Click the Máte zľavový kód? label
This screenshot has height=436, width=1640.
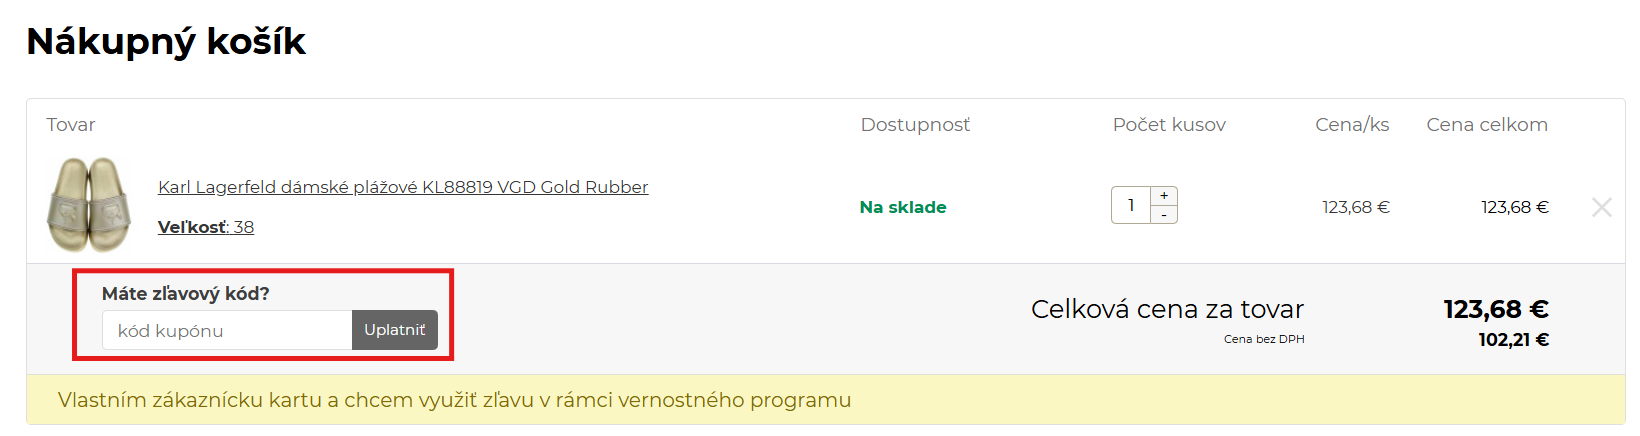186,293
